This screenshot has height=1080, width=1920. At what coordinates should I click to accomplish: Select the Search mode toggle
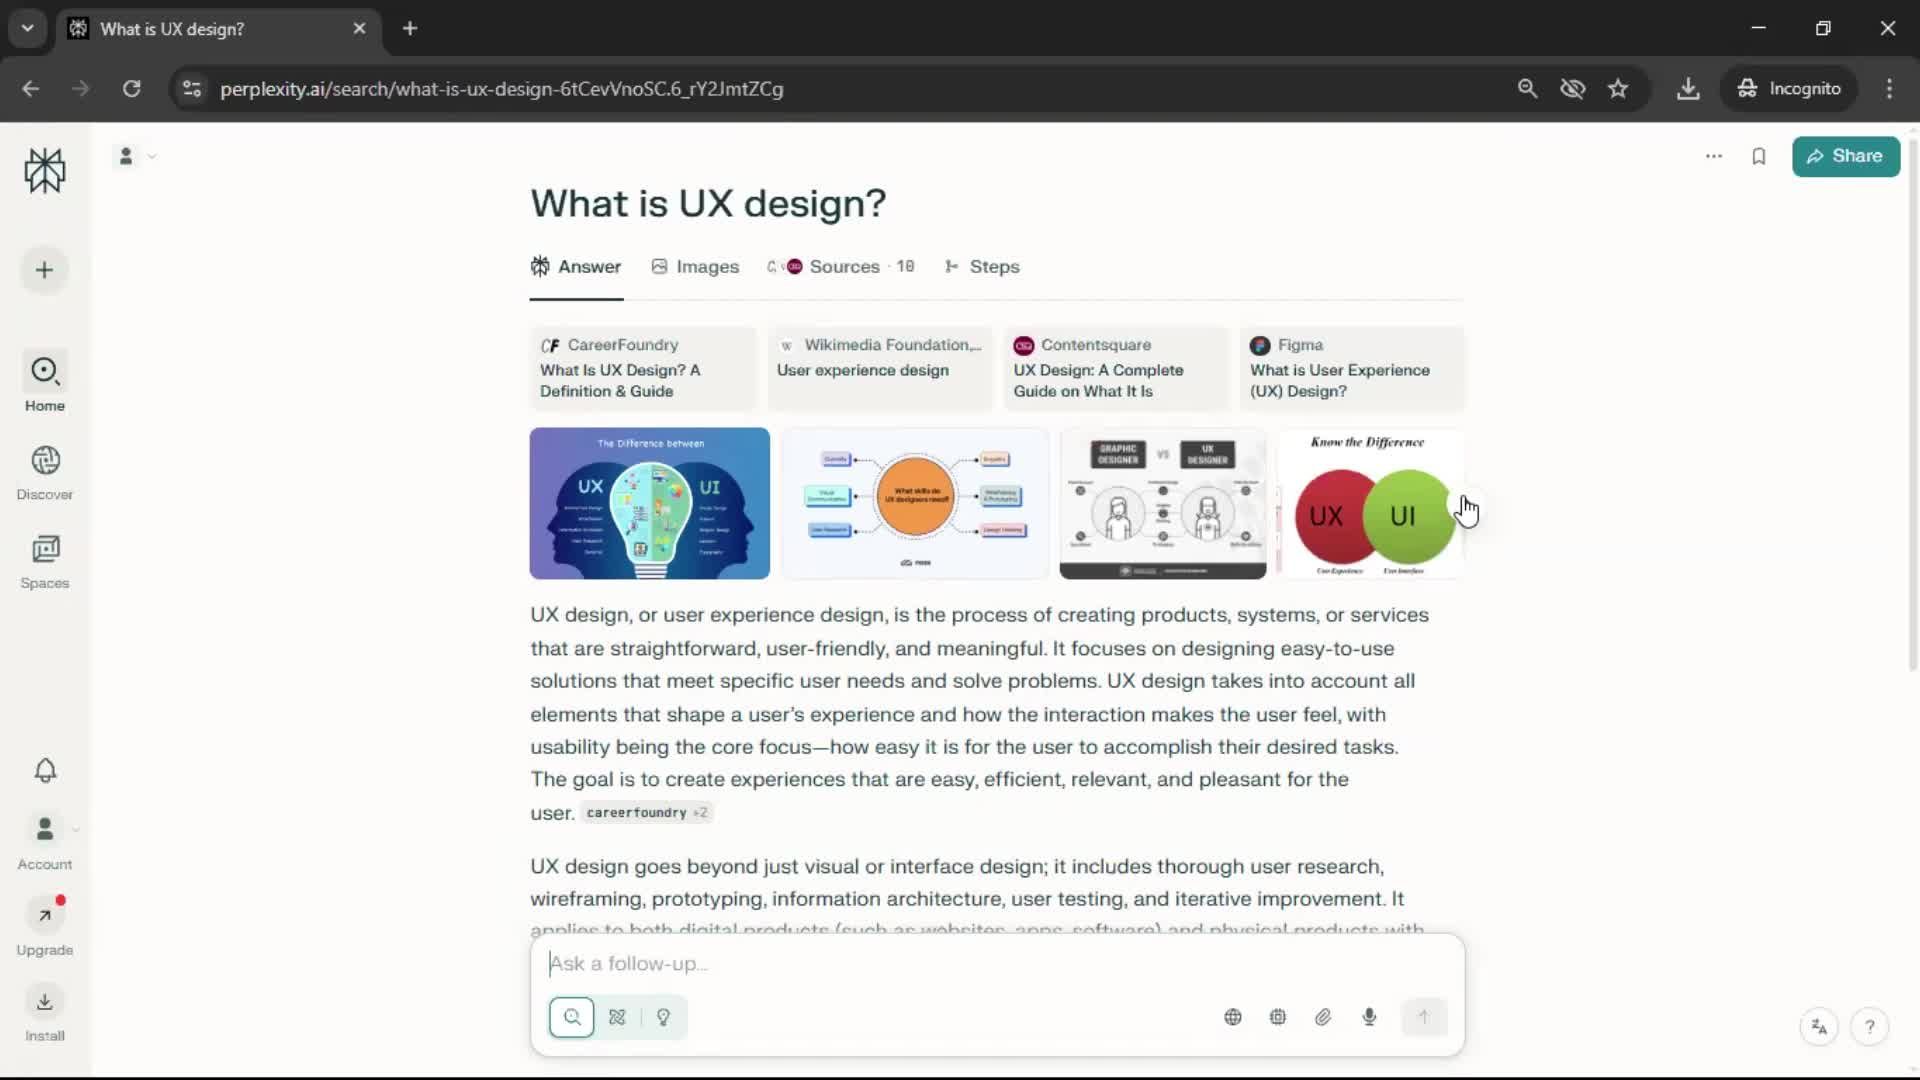(x=572, y=1017)
